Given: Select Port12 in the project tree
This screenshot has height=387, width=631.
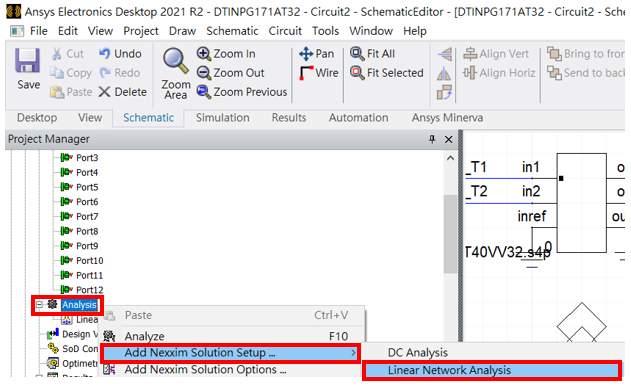Looking at the screenshot, I should (x=90, y=290).
